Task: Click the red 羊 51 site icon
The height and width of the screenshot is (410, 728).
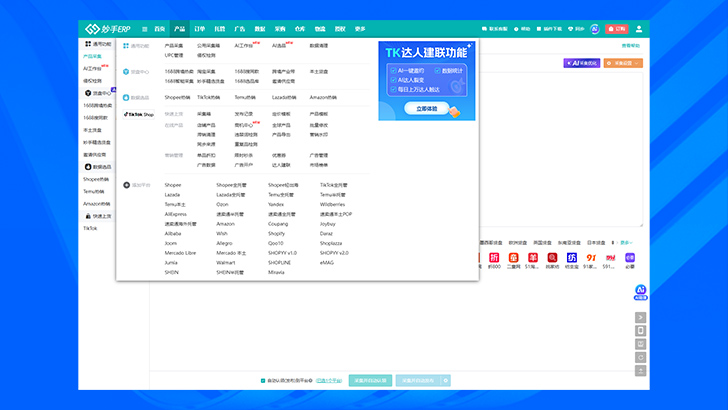Action: click(x=533, y=258)
